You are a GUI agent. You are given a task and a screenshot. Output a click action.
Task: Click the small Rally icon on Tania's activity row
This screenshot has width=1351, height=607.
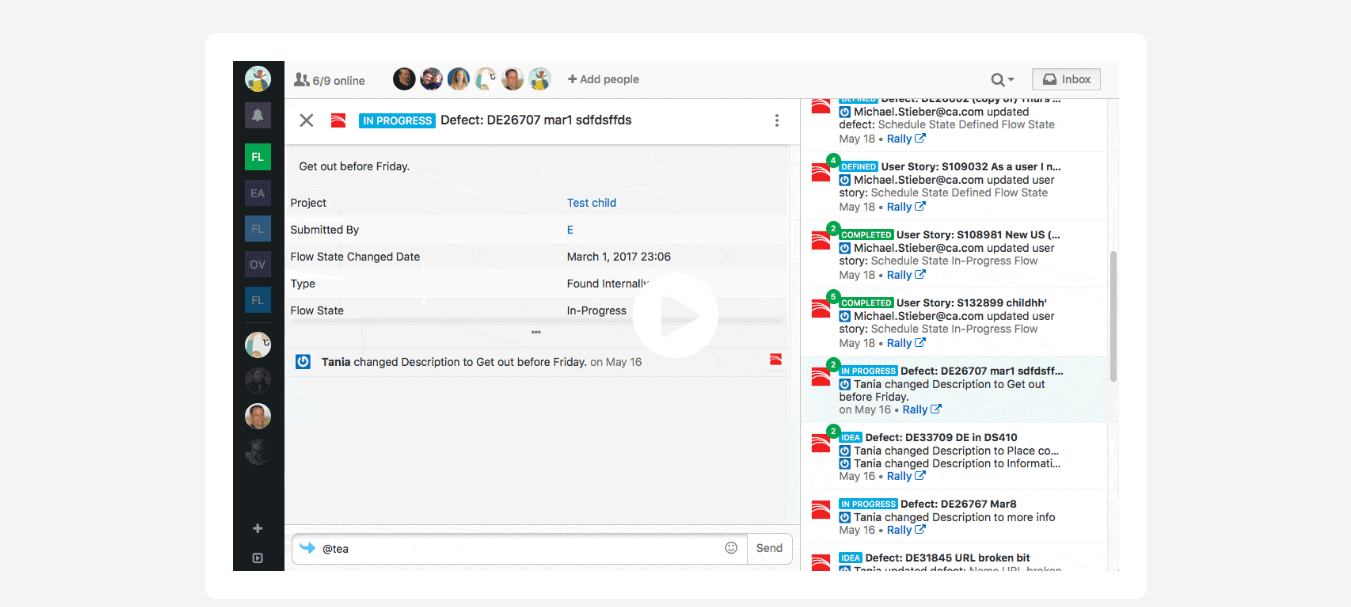[x=776, y=359]
